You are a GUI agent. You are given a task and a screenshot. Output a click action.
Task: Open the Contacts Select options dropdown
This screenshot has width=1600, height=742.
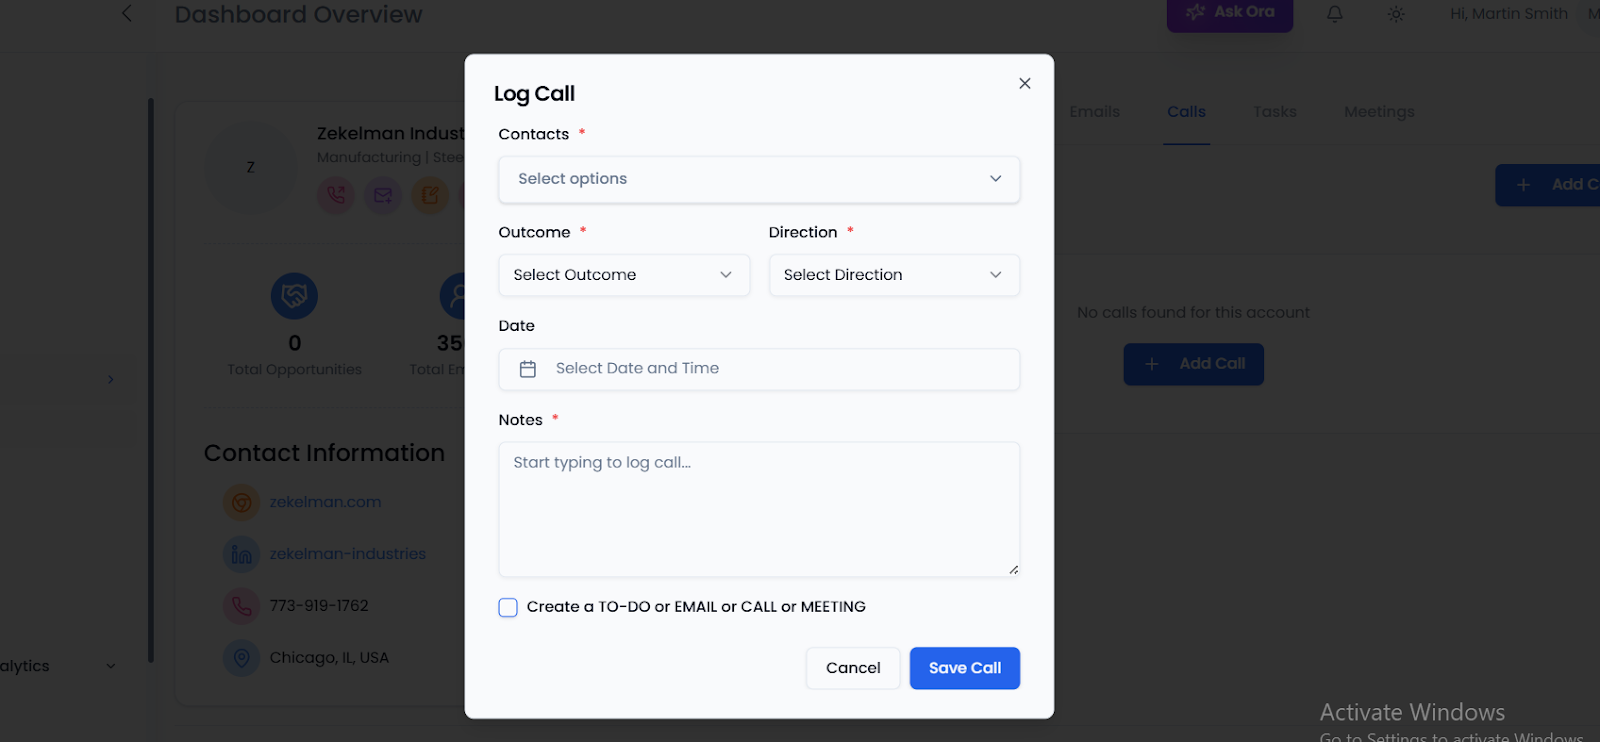[758, 179]
